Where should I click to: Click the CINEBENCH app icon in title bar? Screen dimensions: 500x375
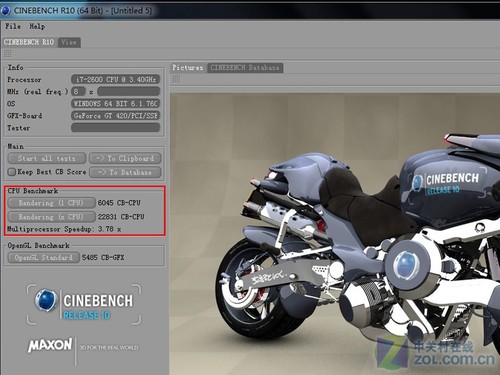coord(6,10)
